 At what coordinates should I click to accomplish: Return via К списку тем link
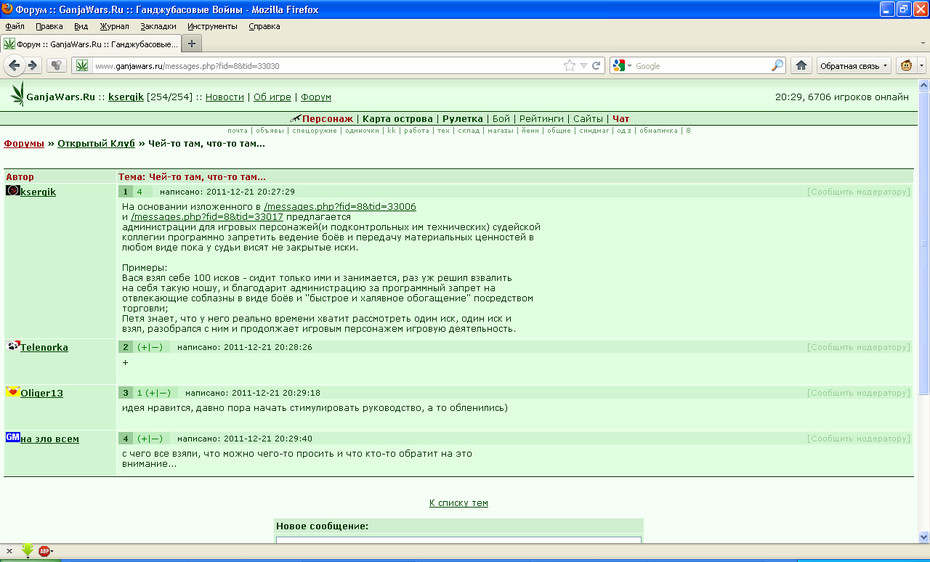click(x=458, y=503)
